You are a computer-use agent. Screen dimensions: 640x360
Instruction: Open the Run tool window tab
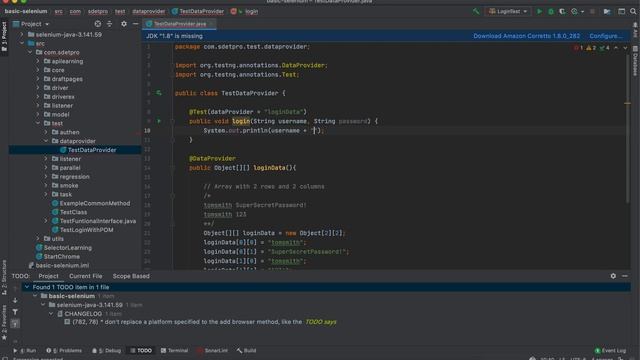(x=25, y=351)
